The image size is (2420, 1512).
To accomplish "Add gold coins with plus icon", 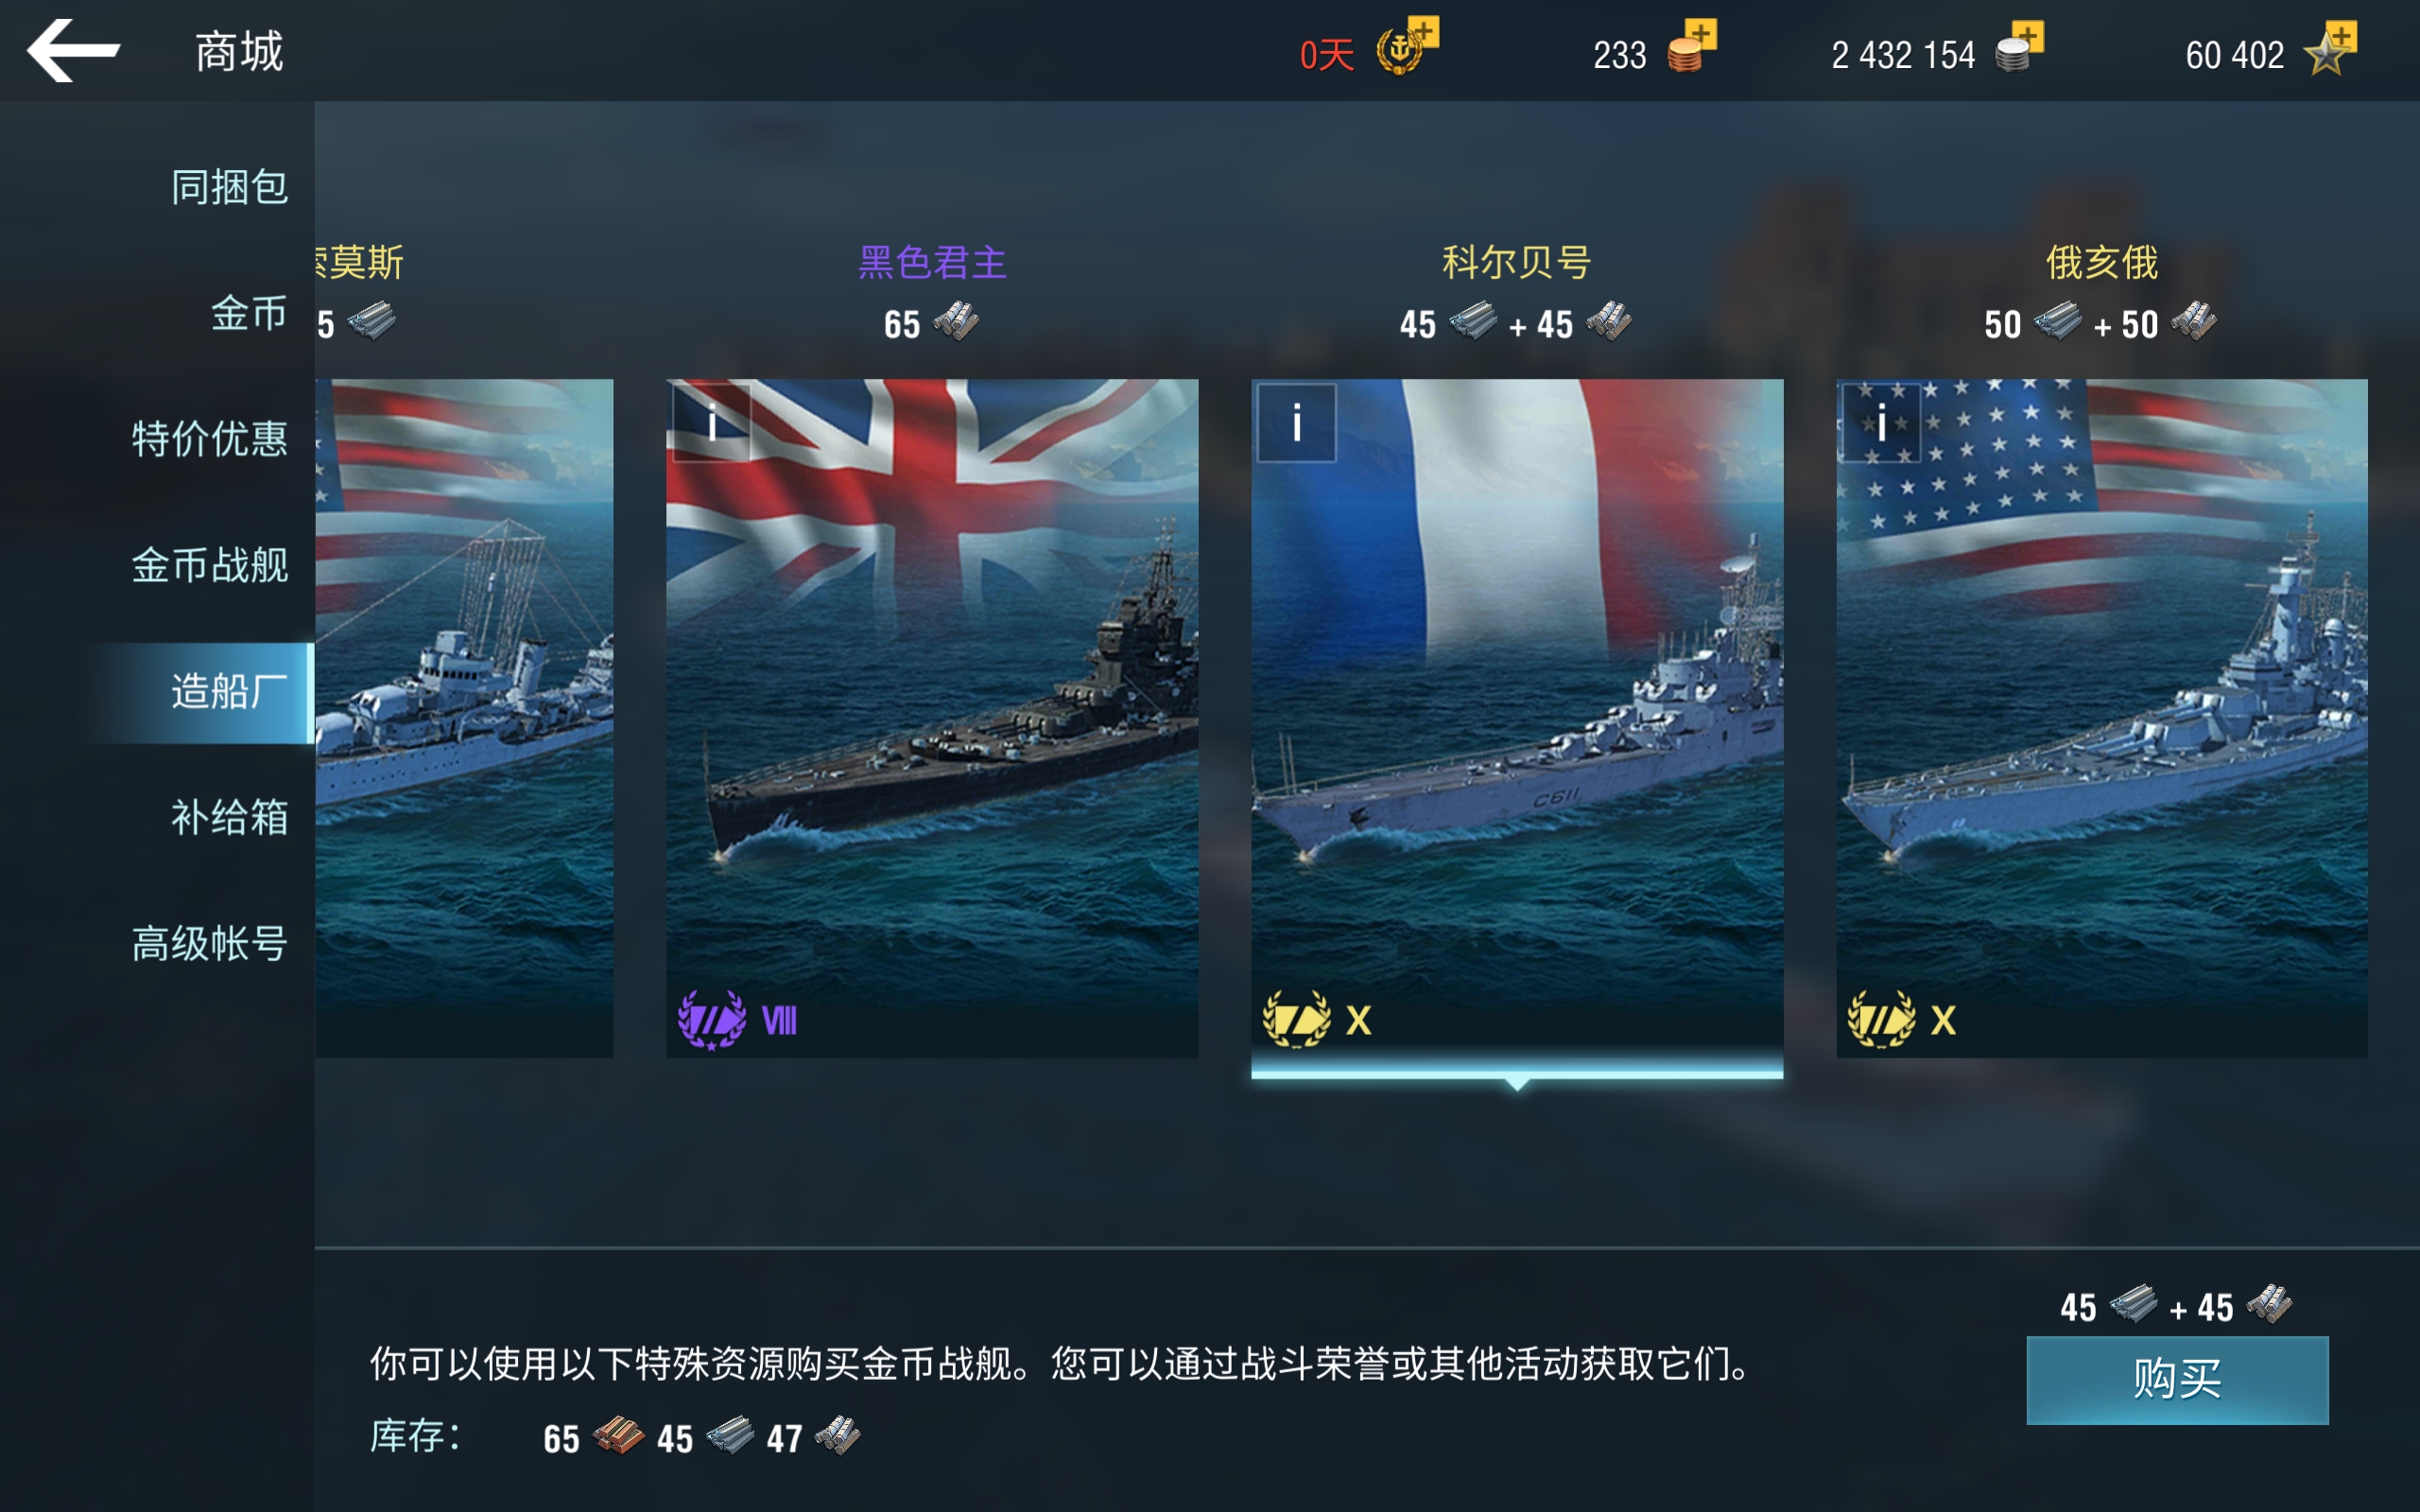I will pos(1691,46).
